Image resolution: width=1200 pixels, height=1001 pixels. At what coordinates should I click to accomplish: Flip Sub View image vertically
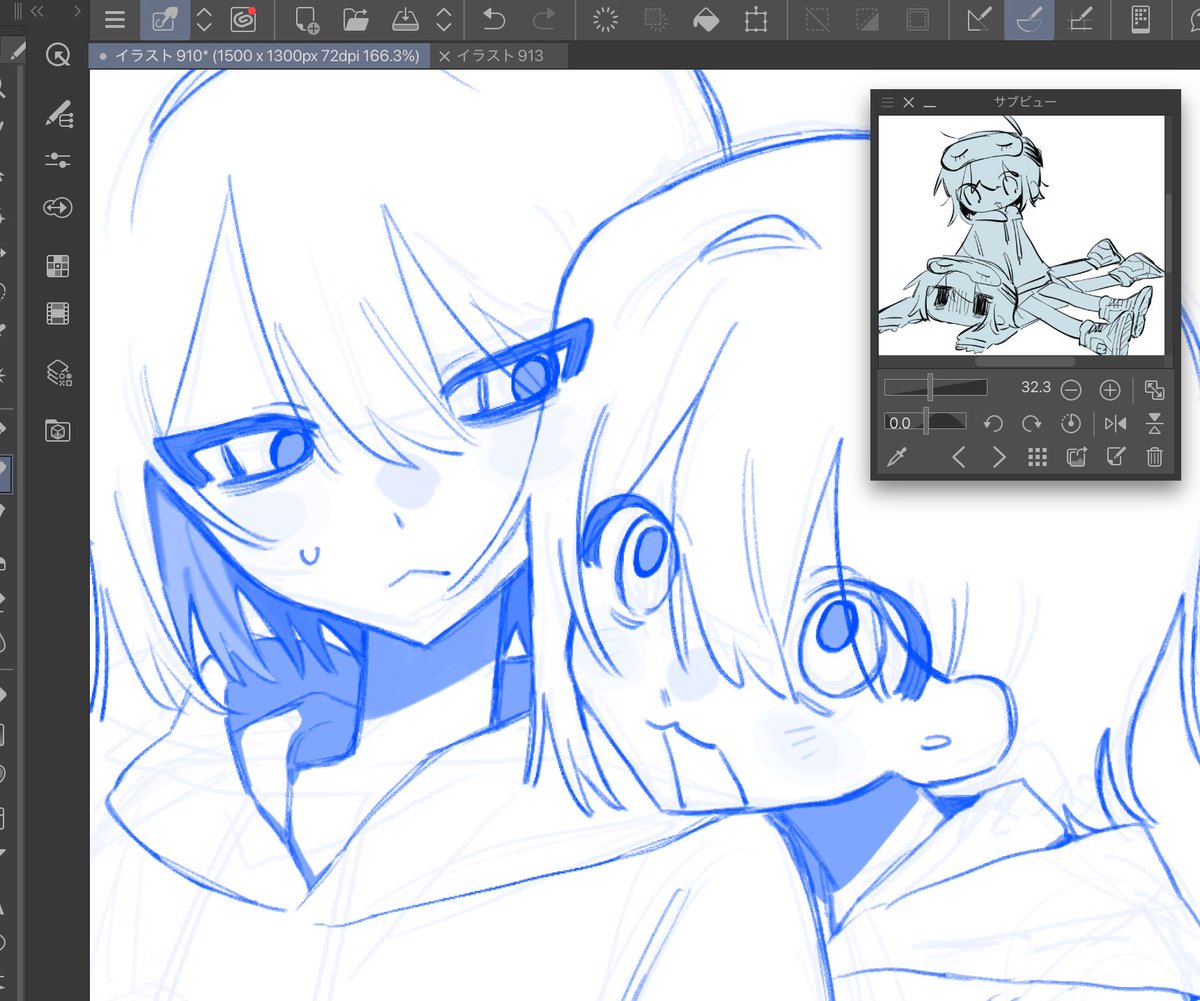[1154, 423]
